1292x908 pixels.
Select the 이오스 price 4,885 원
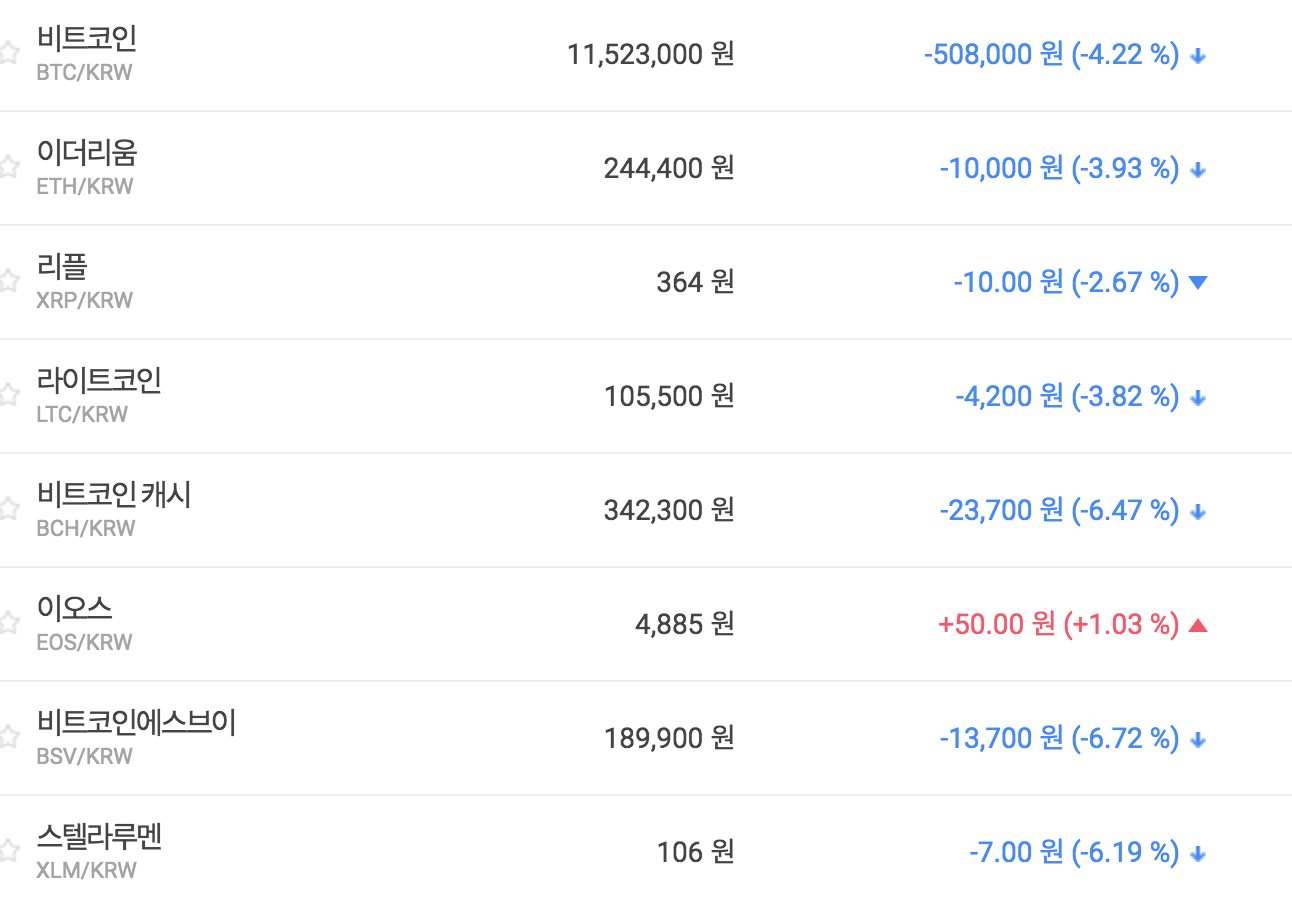(x=684, y=624)
